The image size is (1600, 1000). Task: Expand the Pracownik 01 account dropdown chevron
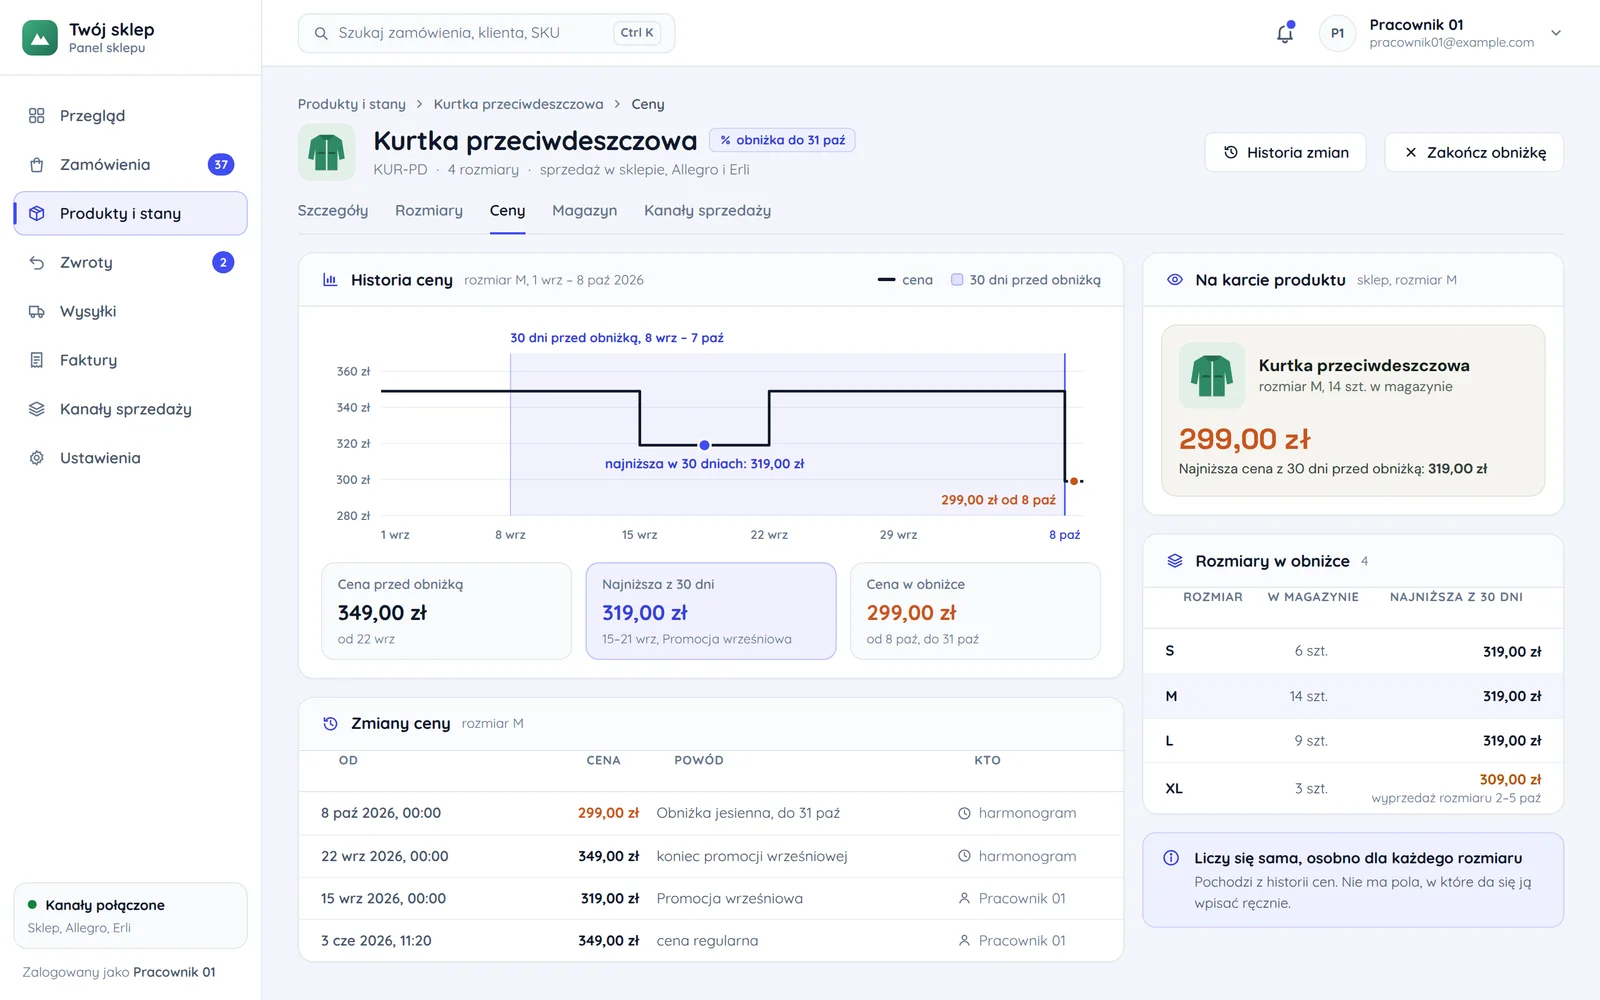point(1556,33)
